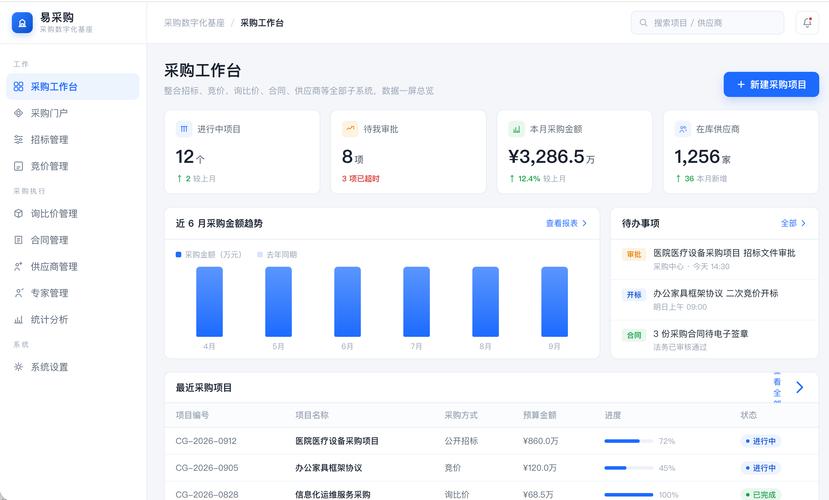Focus the 搜索项目 / 供应商 search field
Screen dimensions: 829x500
click(x=707, y=23)
